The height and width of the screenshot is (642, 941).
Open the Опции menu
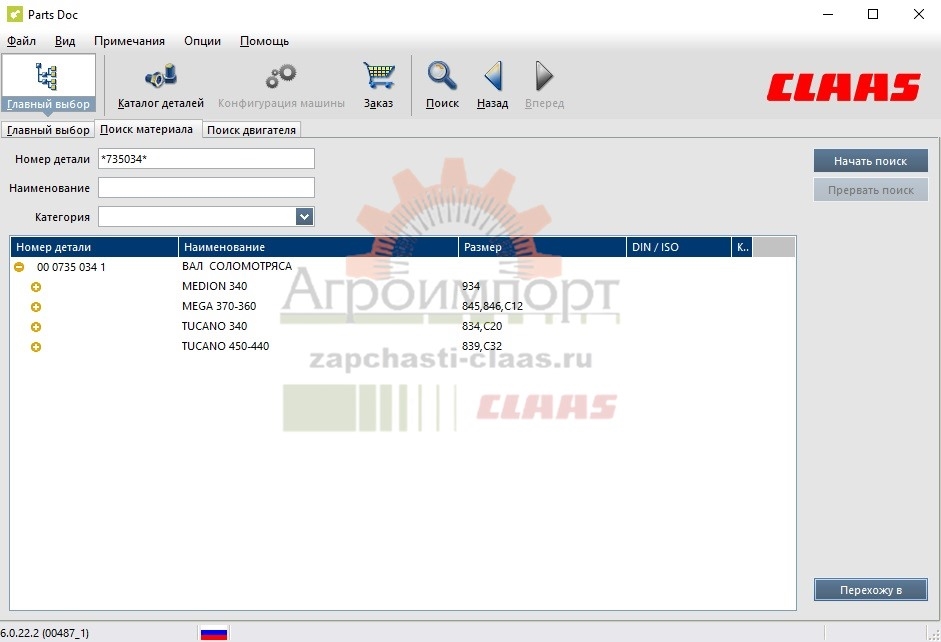coord(202,41)
